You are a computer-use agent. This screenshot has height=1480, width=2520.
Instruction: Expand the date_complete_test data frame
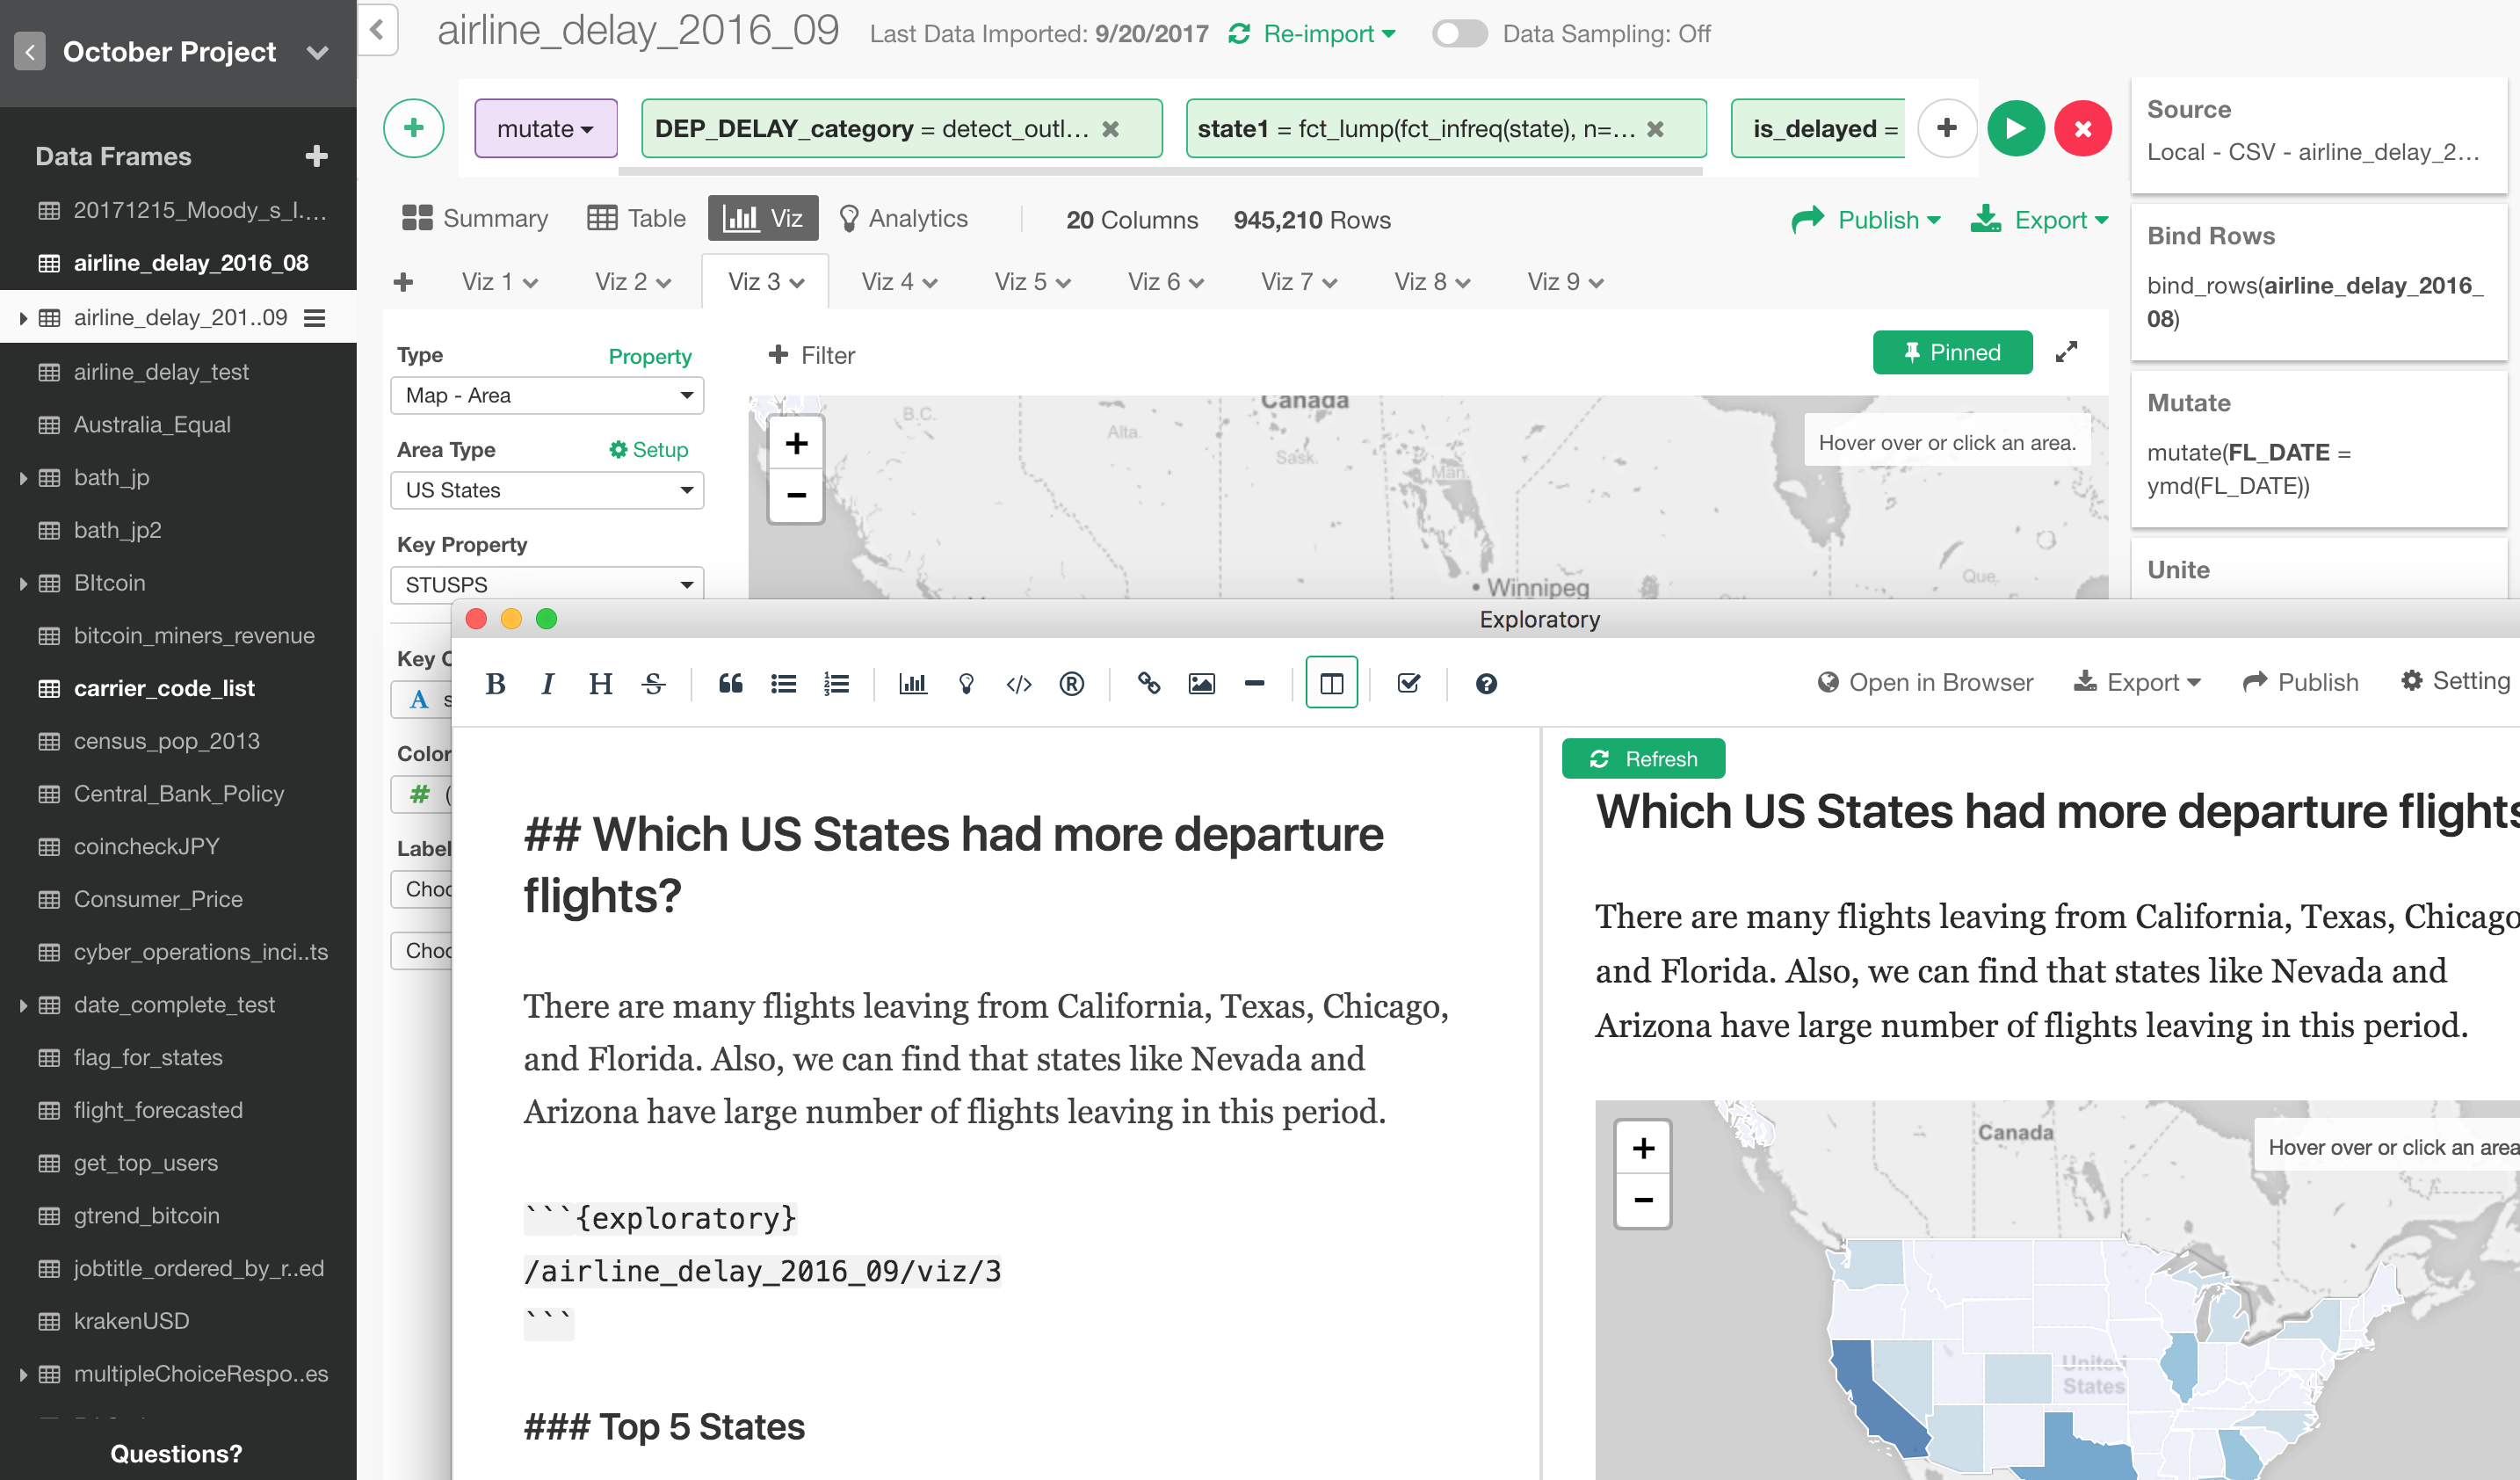tap(22, 1005)
